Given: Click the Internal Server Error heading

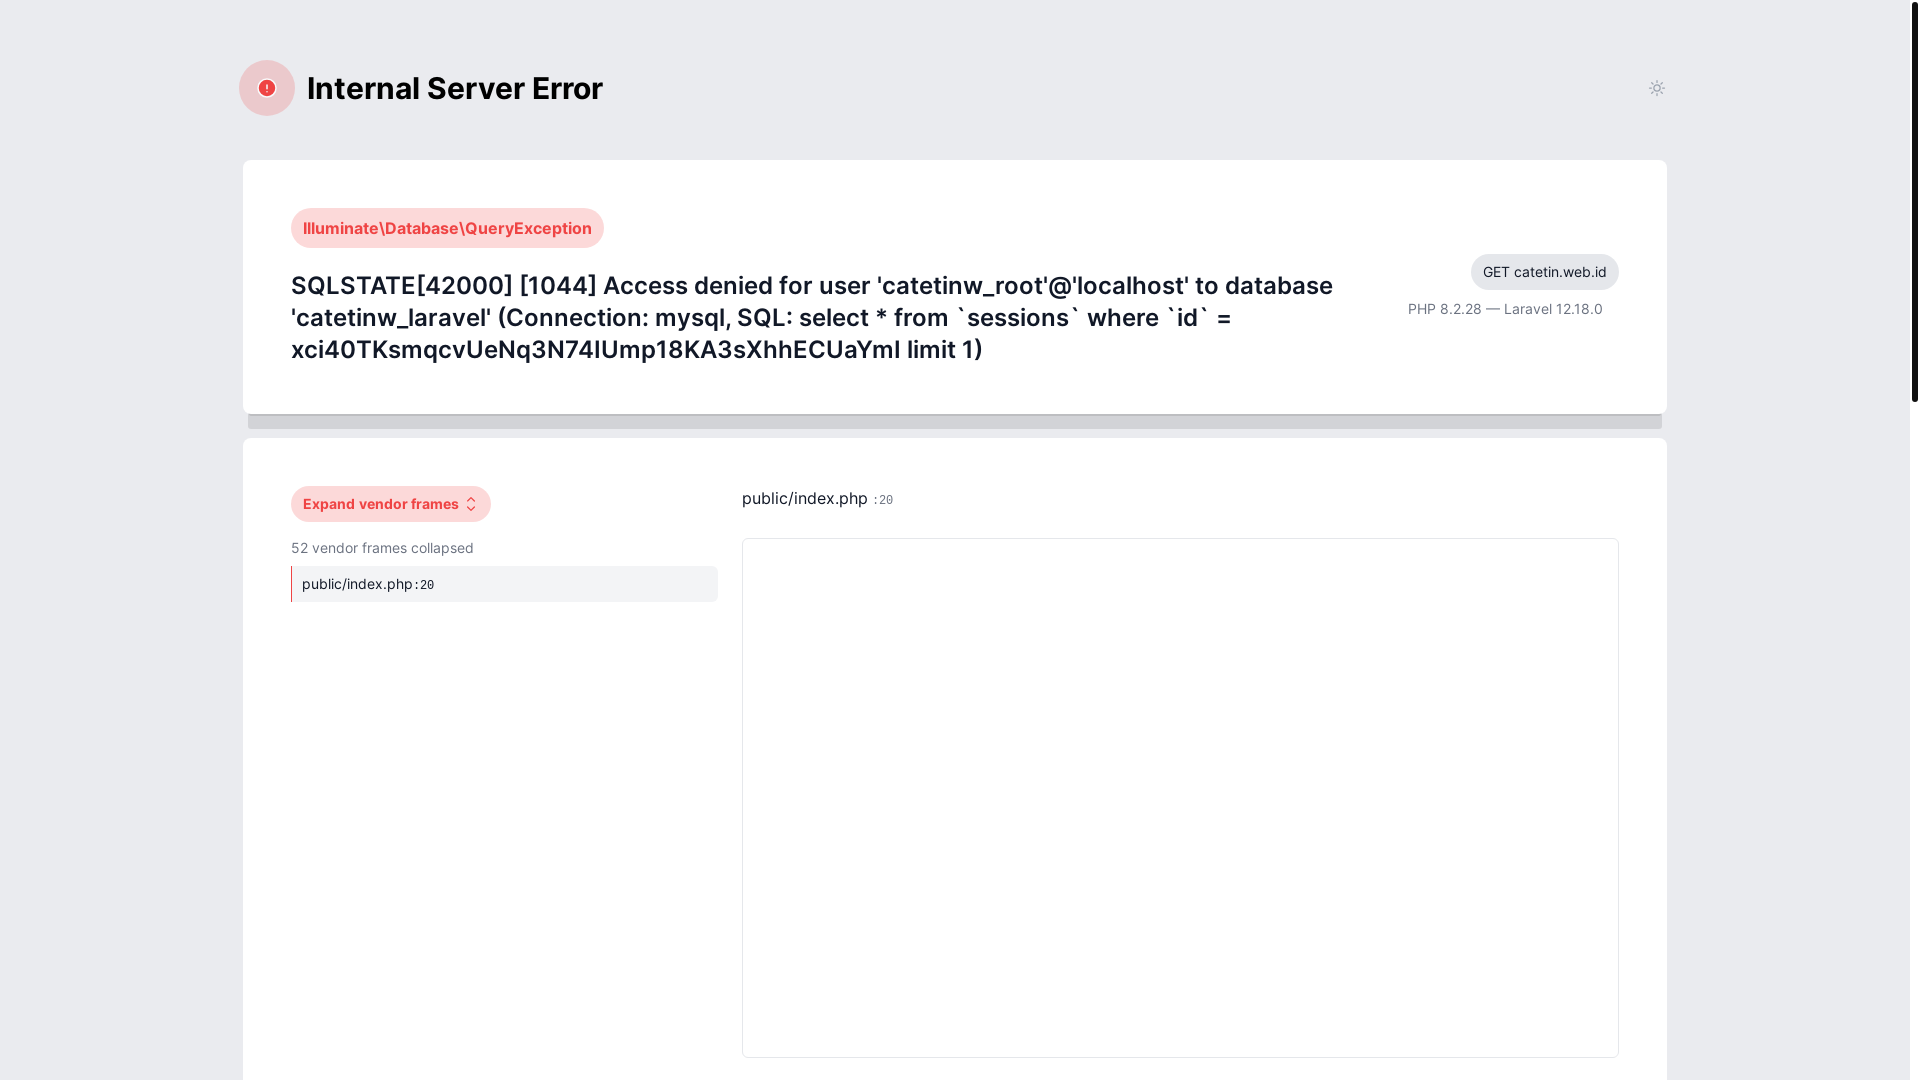Looking at the screenshot, I should [x=455, y=88].
